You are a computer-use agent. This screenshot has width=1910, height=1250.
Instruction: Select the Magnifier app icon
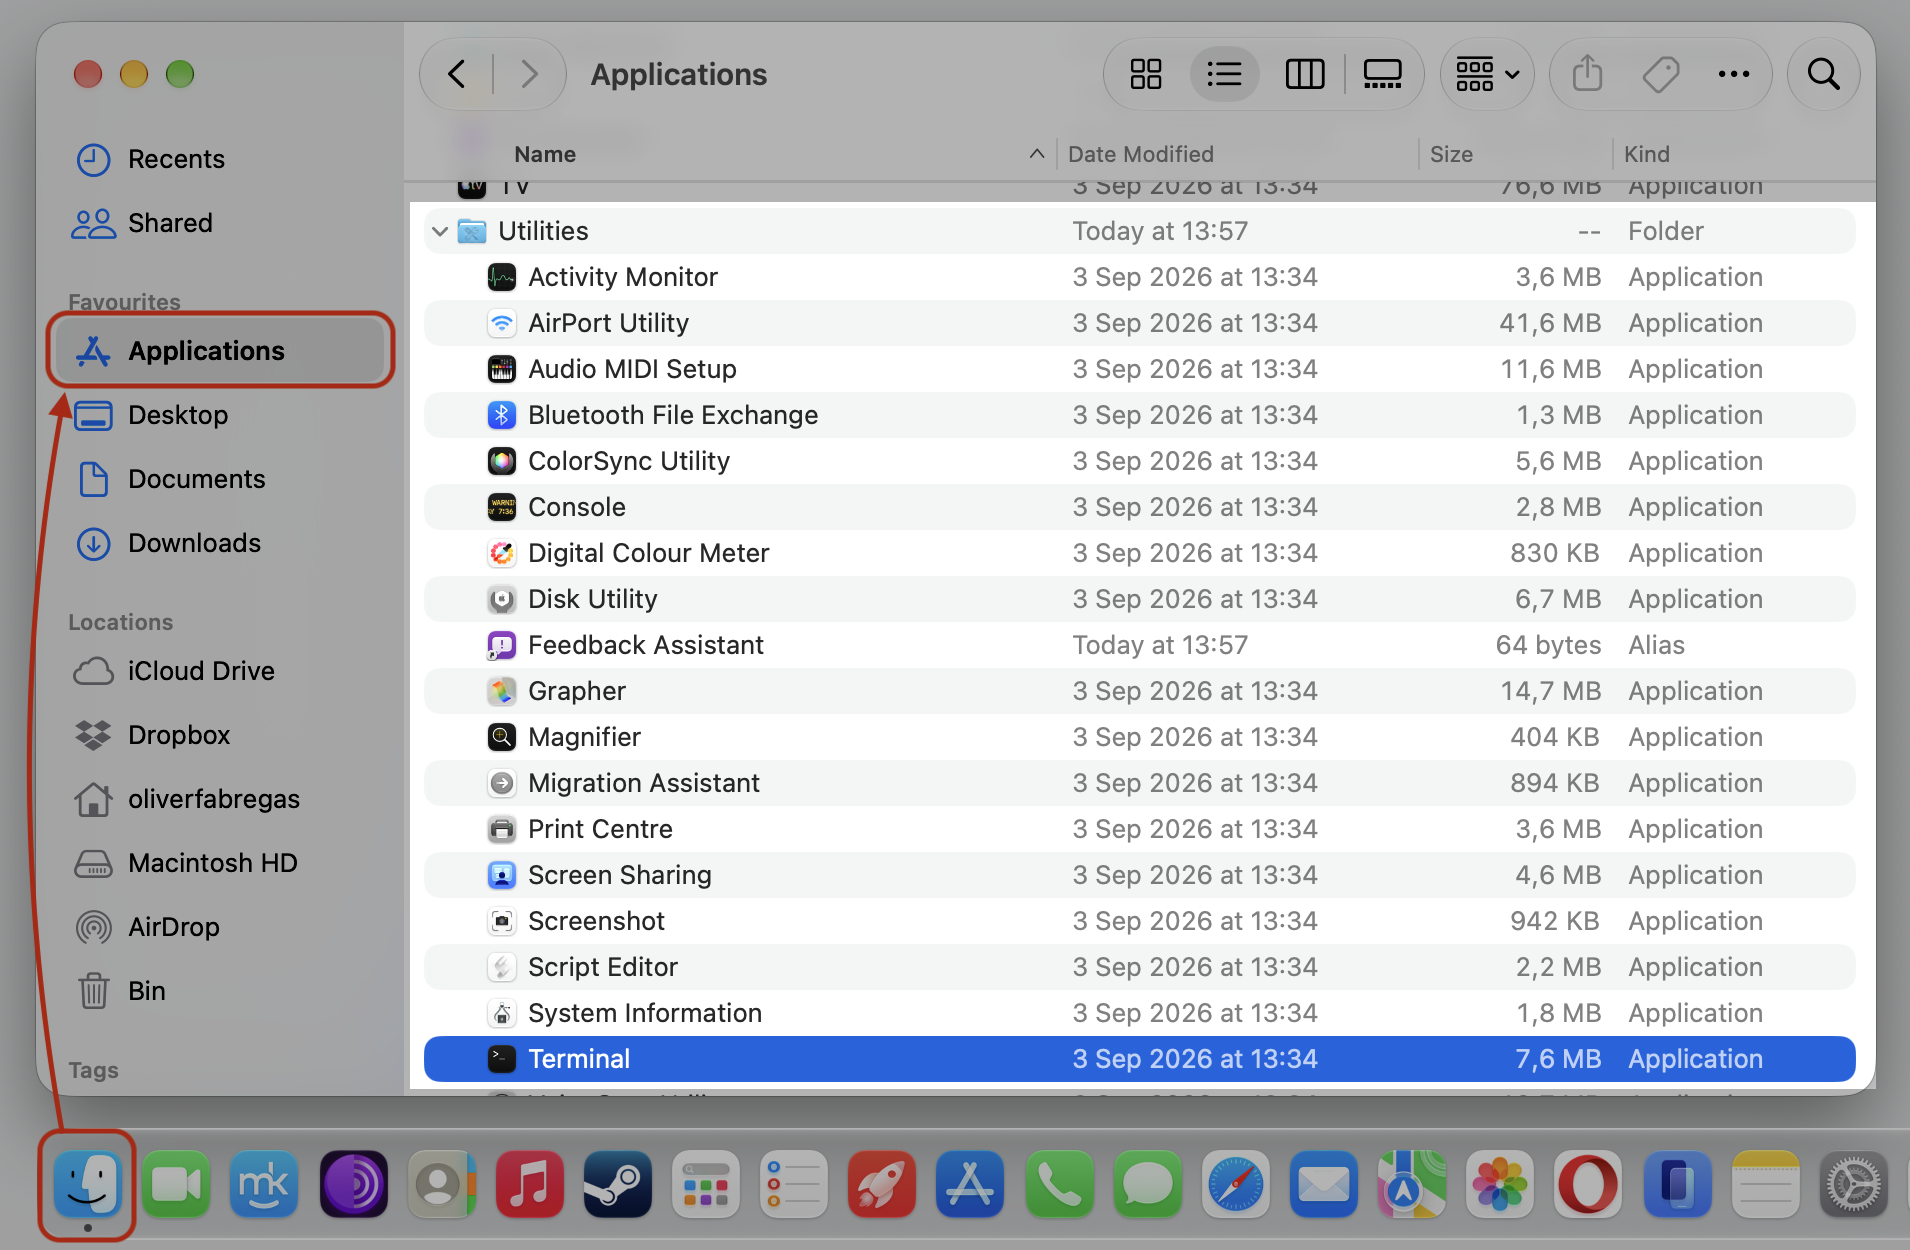click(x=501, y=737)
